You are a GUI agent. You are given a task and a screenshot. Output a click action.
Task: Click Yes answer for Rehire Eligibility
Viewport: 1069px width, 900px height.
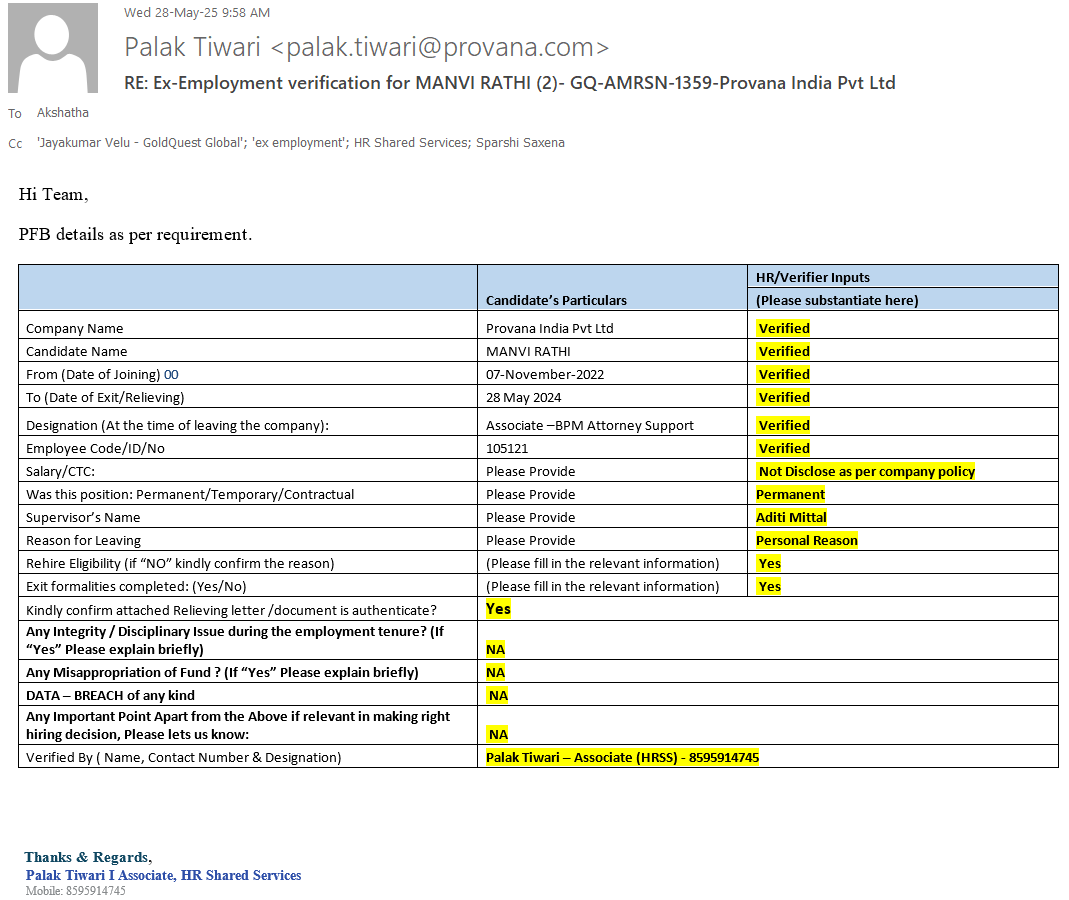tap(769, 563)
